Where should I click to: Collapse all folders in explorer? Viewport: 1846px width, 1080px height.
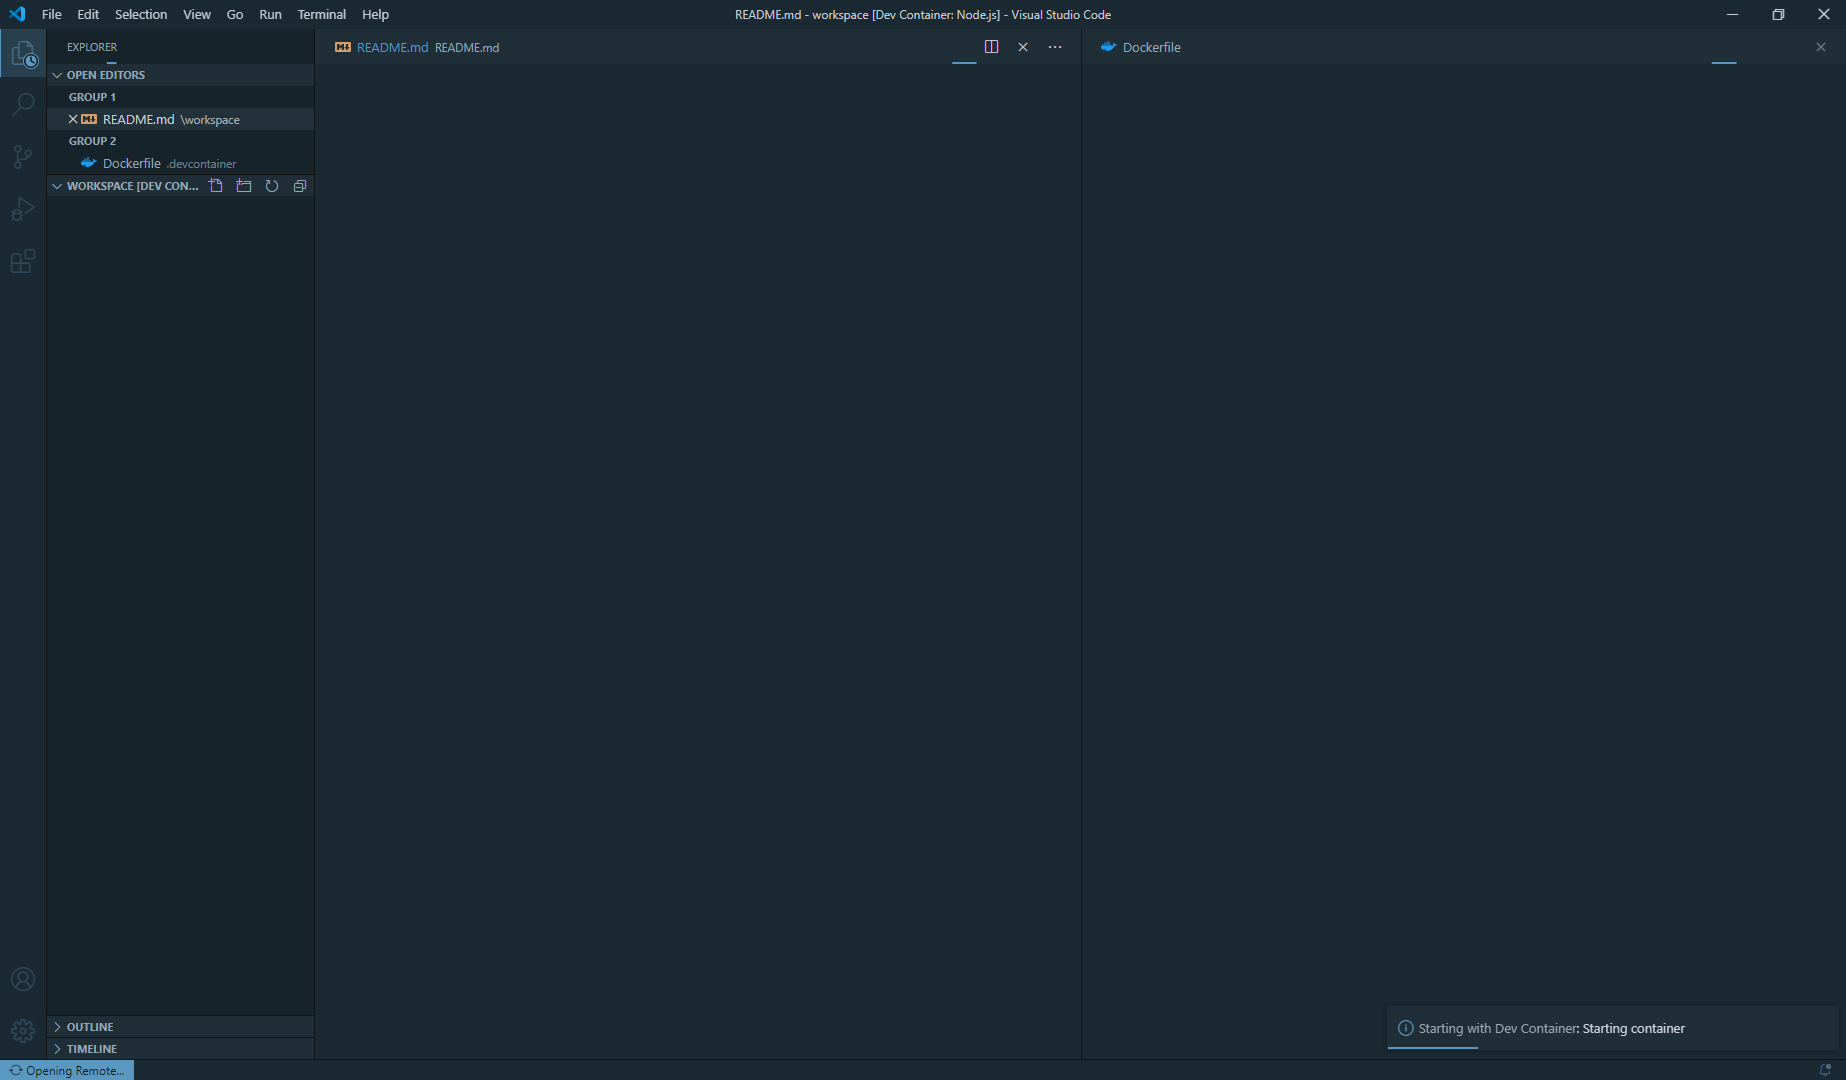[300, 186]
